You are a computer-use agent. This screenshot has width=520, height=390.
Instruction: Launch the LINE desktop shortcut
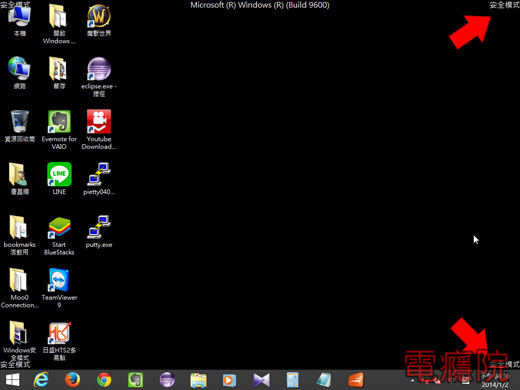(x=59, y=179)
